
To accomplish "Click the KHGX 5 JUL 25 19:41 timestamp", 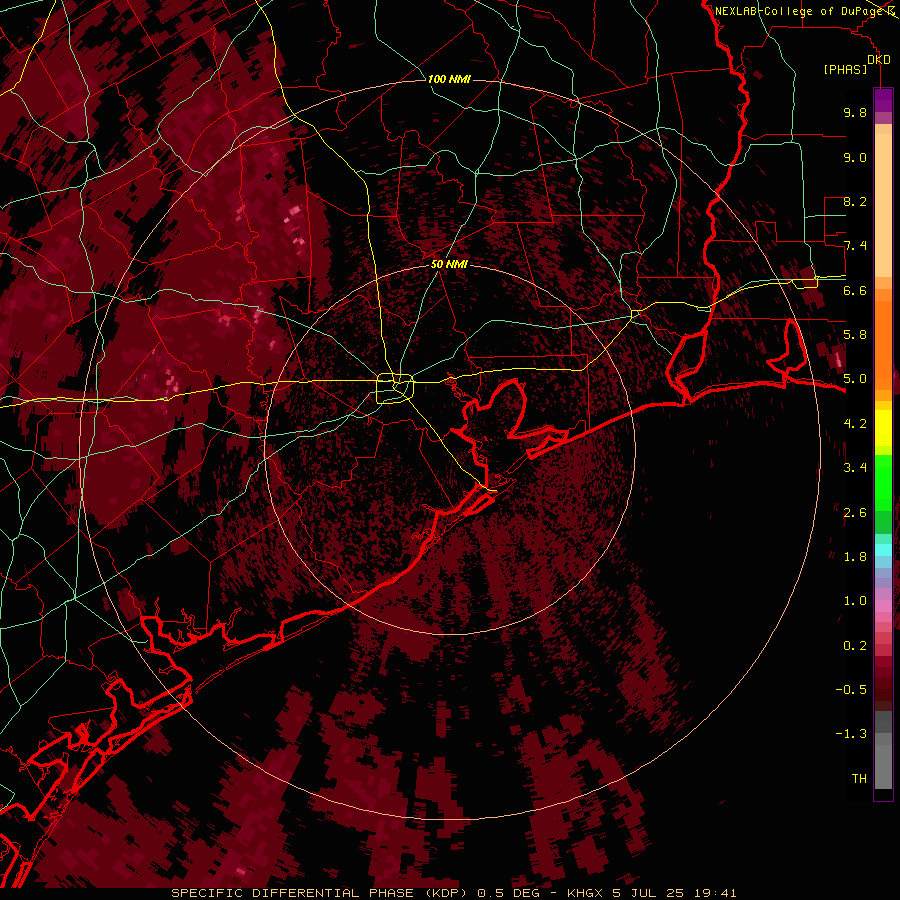I will click(651, 893).
